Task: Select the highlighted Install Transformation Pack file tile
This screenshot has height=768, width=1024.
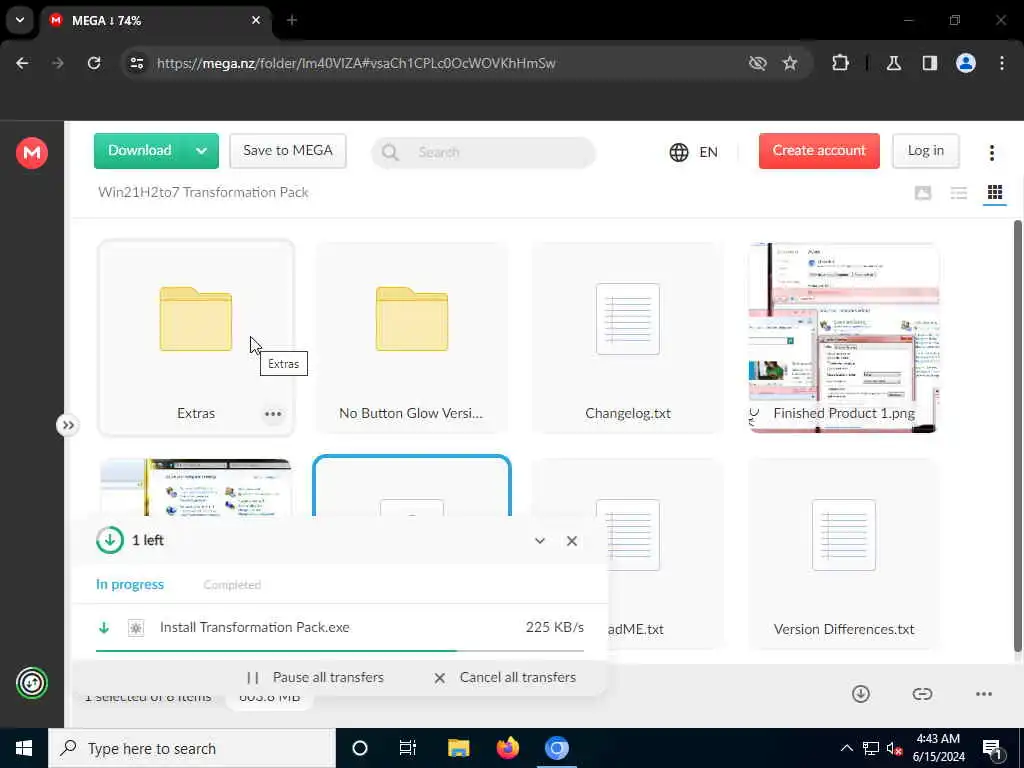Action: (411, 487)
